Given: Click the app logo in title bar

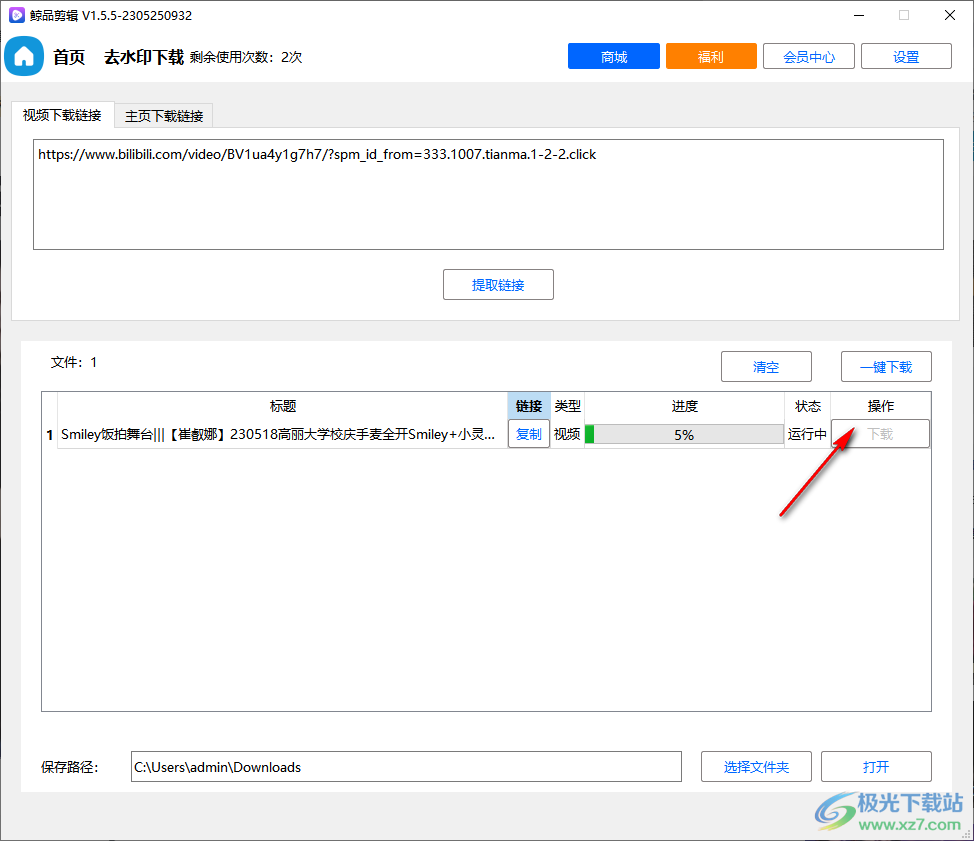Looking at the screenshot, I should coord(17,15).
